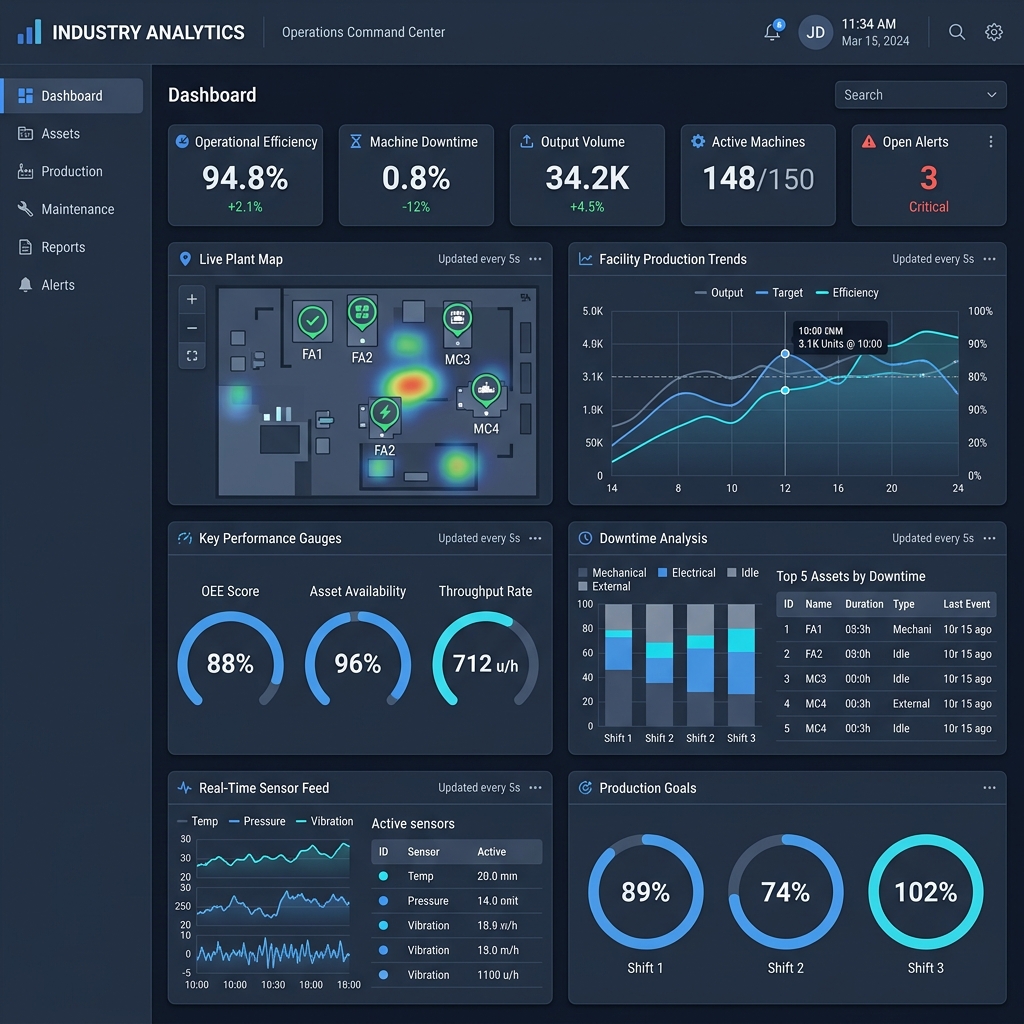Zoom out on the plant map
The image size is (1024, 1024).
pos(192,327)
